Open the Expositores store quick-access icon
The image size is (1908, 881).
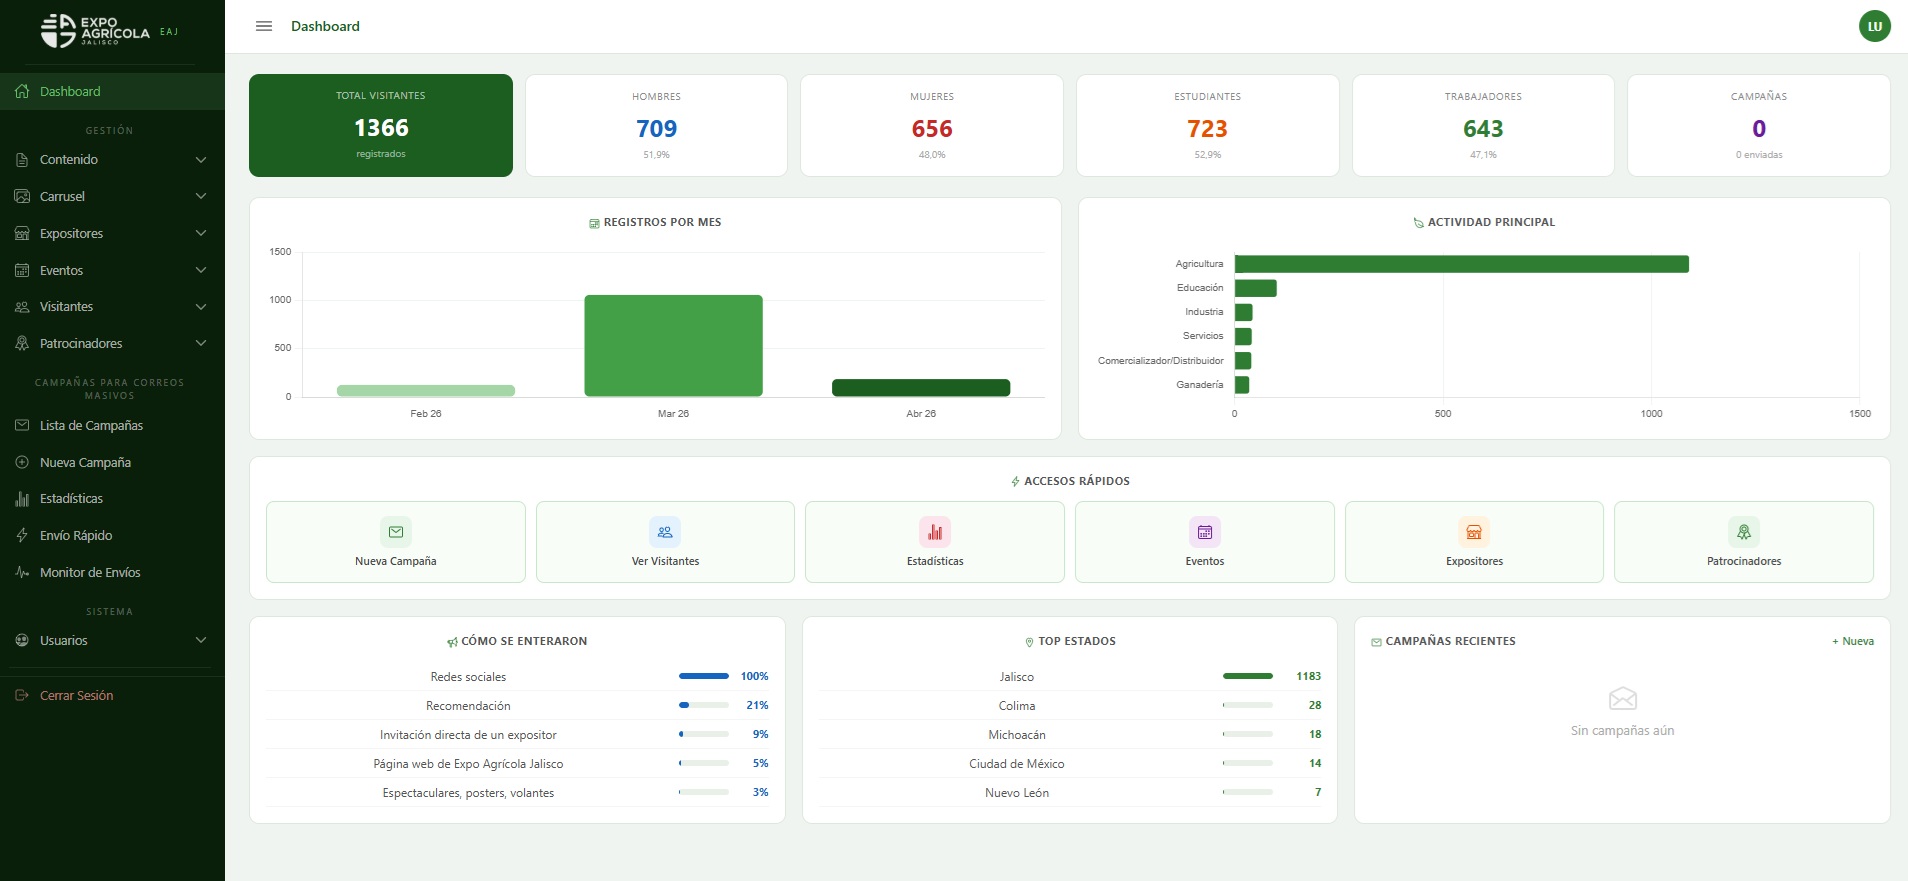click(x=1474, y=532)
